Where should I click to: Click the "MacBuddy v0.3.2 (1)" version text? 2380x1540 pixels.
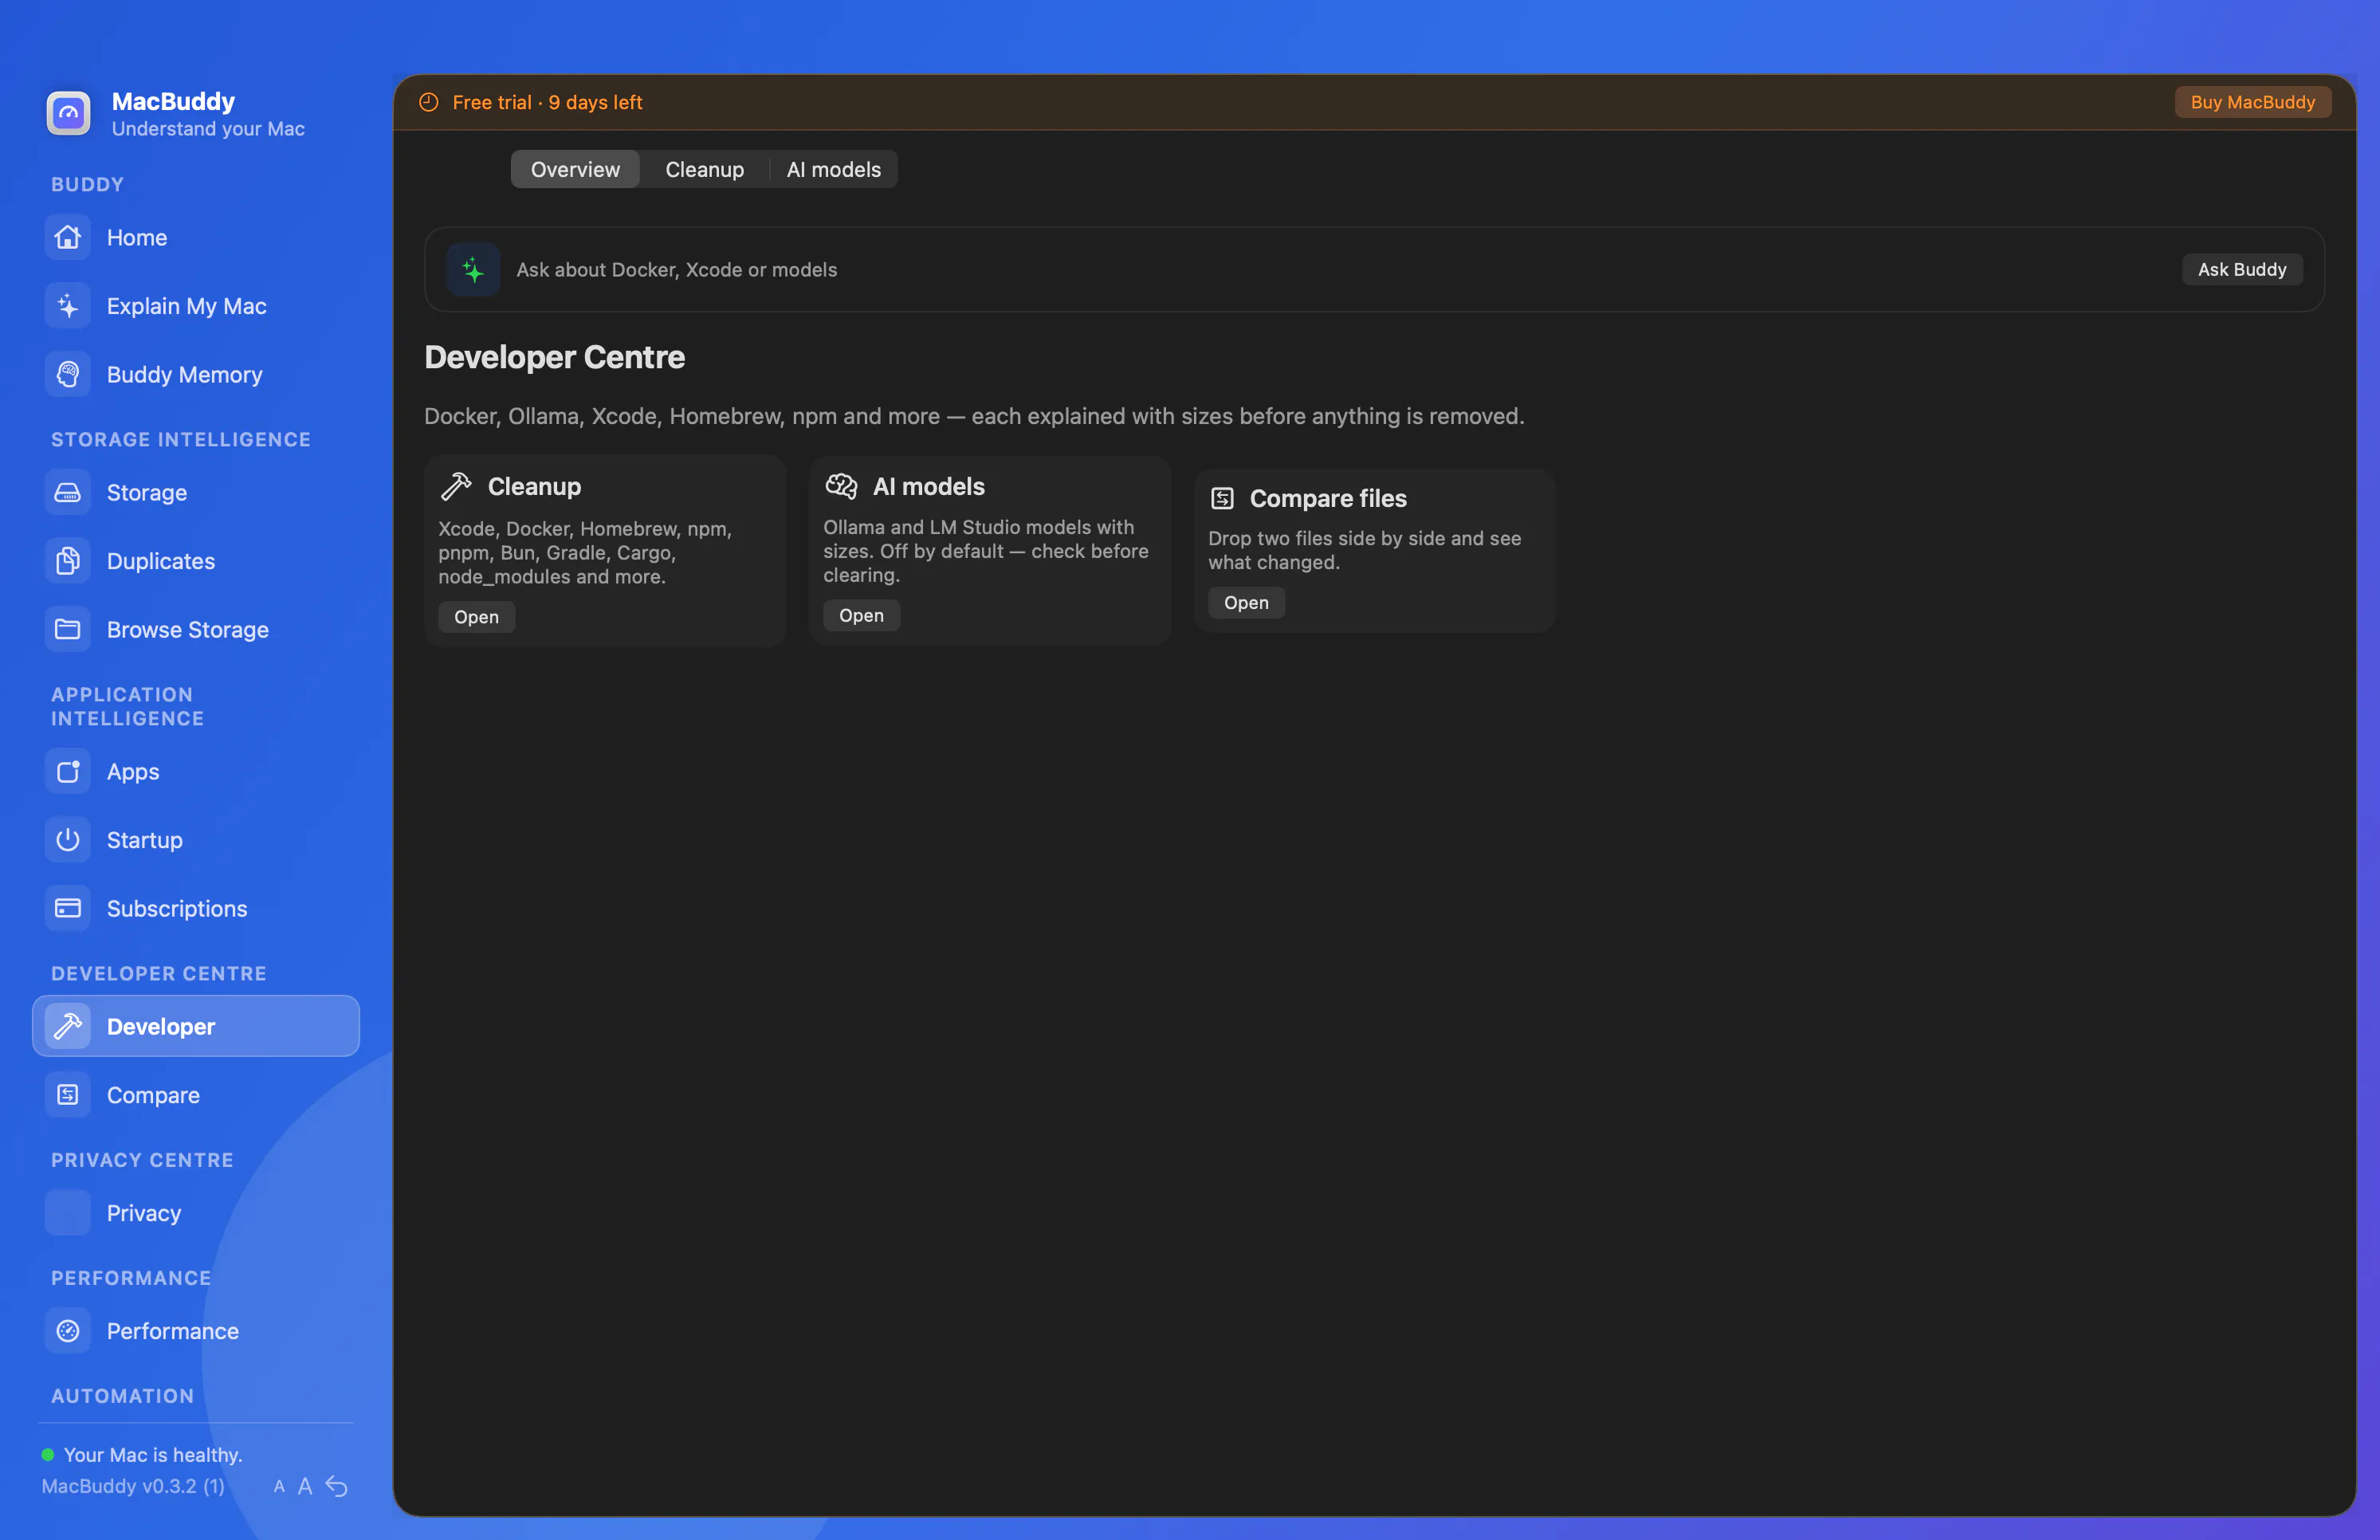tap(133, 1487)
